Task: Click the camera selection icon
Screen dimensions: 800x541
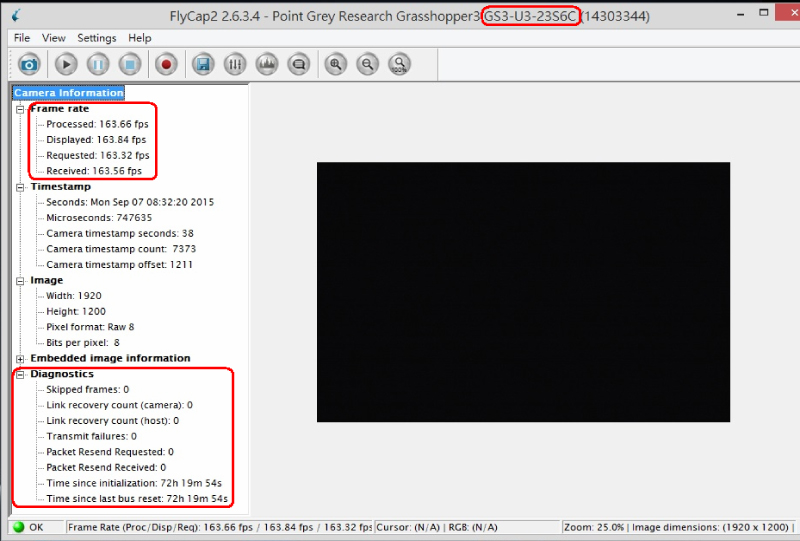Action: point(29,64)
